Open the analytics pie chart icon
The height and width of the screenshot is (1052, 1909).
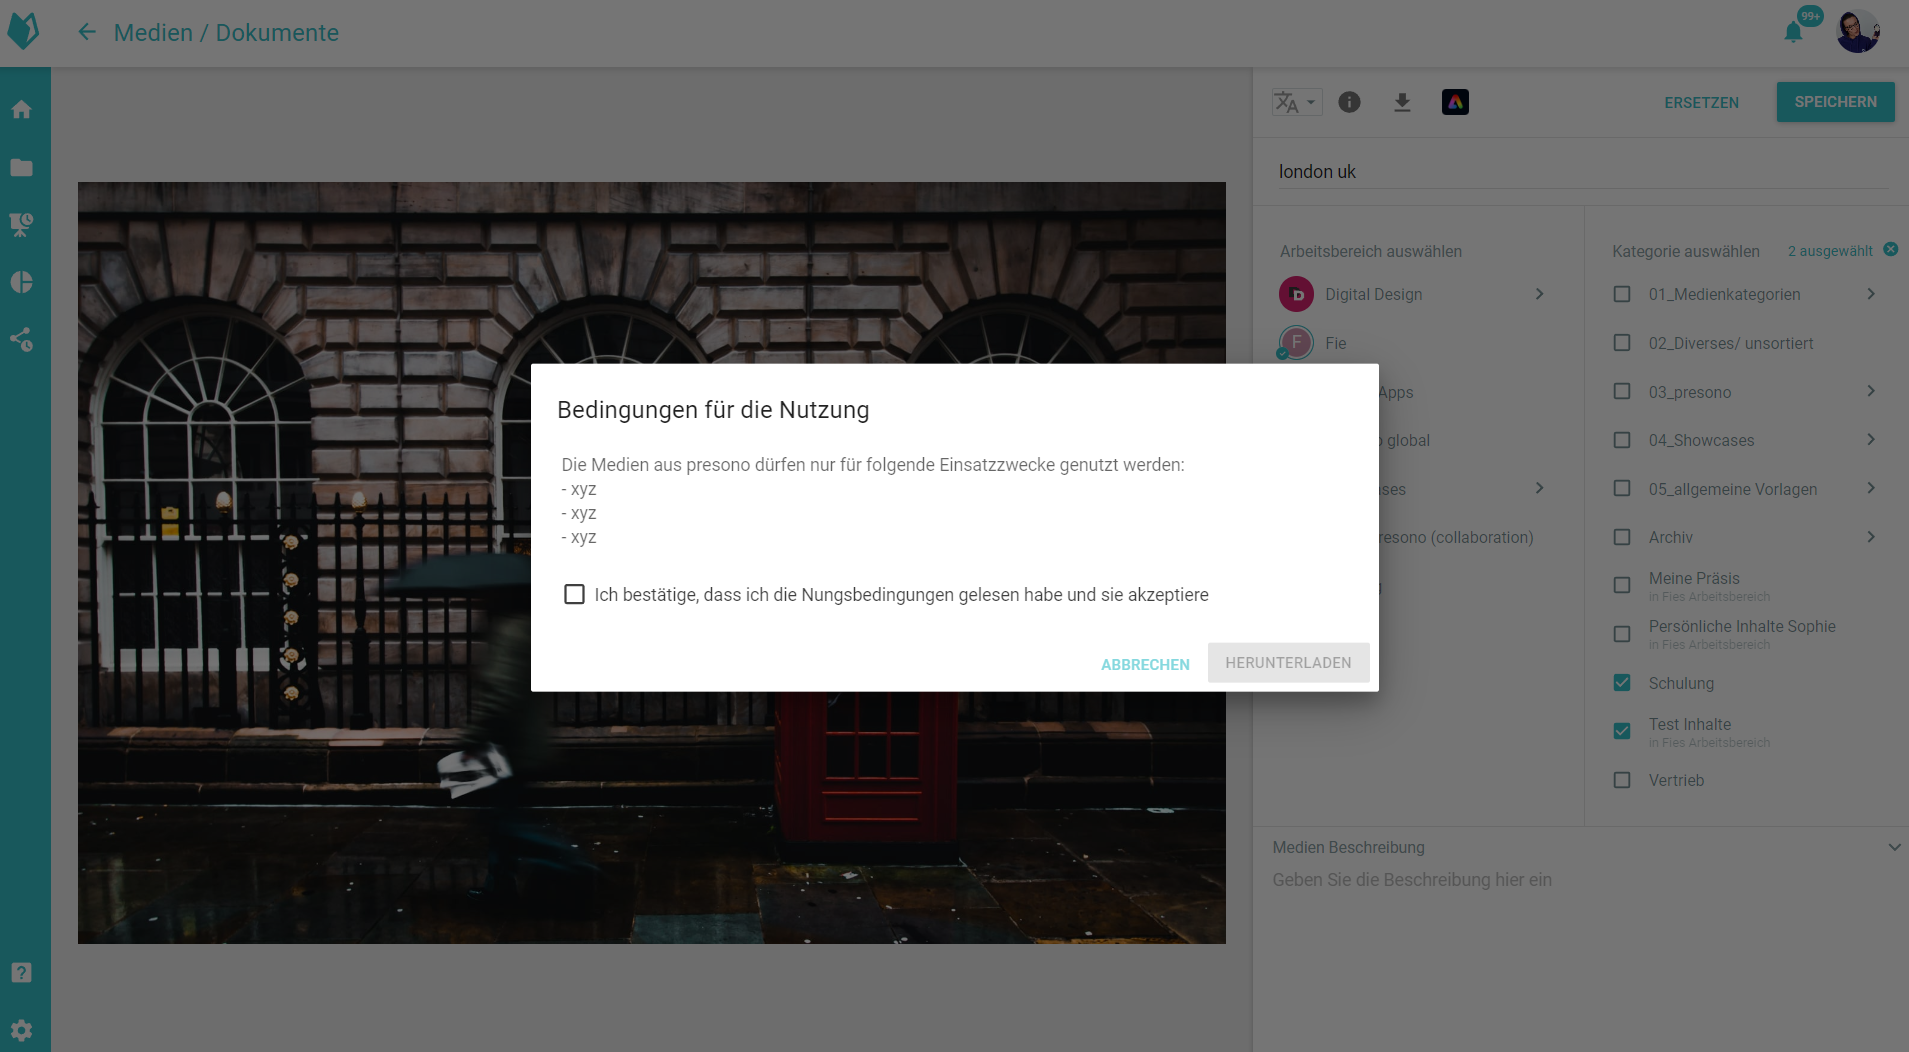22,282
